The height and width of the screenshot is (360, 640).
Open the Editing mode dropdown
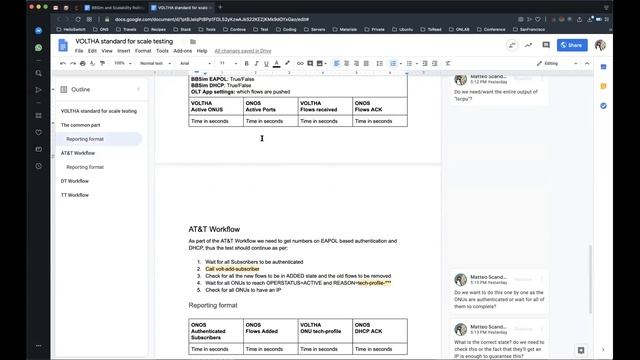(557, 63)
